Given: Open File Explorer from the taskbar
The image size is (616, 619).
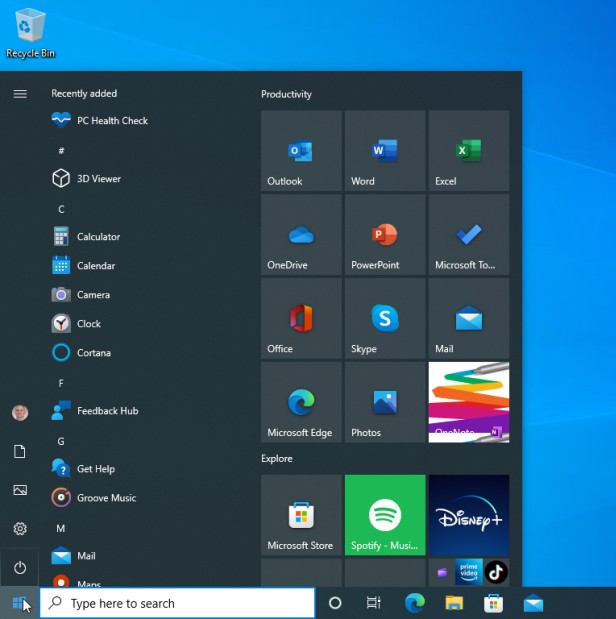Looking at the screenshot, I should [454, 603].
